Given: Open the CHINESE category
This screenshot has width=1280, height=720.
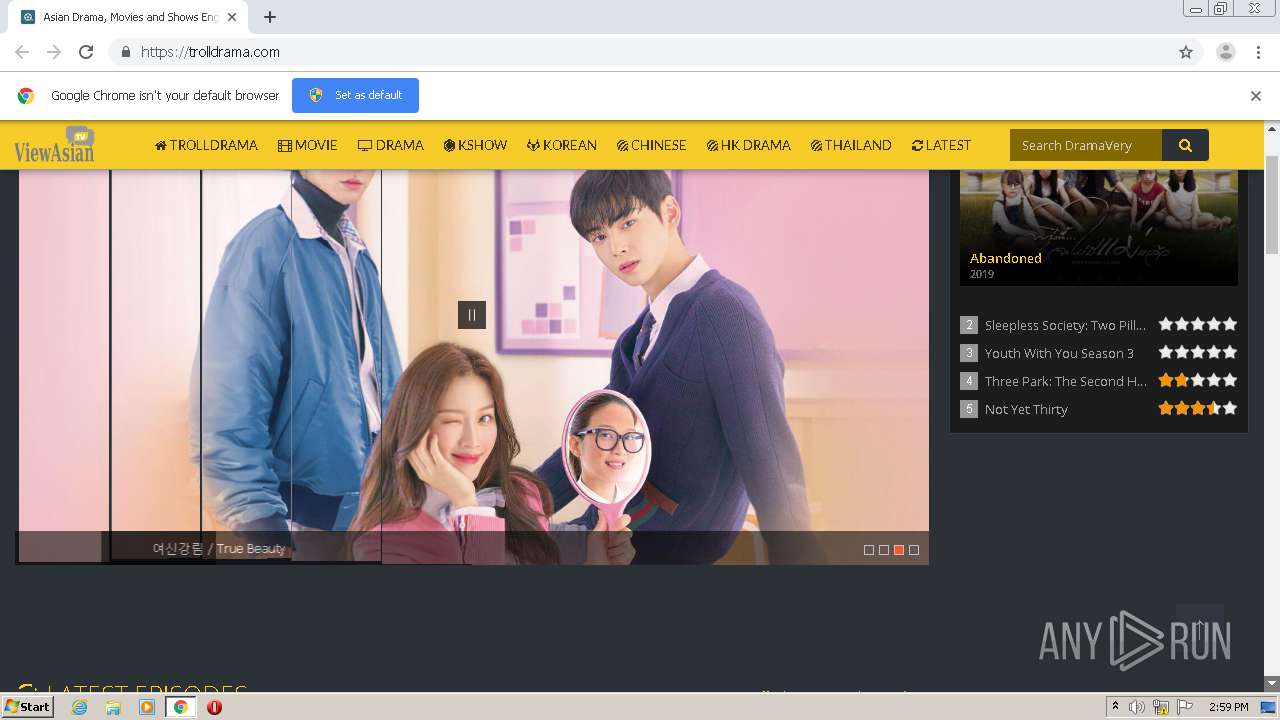Looking at the screenshot, I should pyautogui.click(x=652, y=145).
